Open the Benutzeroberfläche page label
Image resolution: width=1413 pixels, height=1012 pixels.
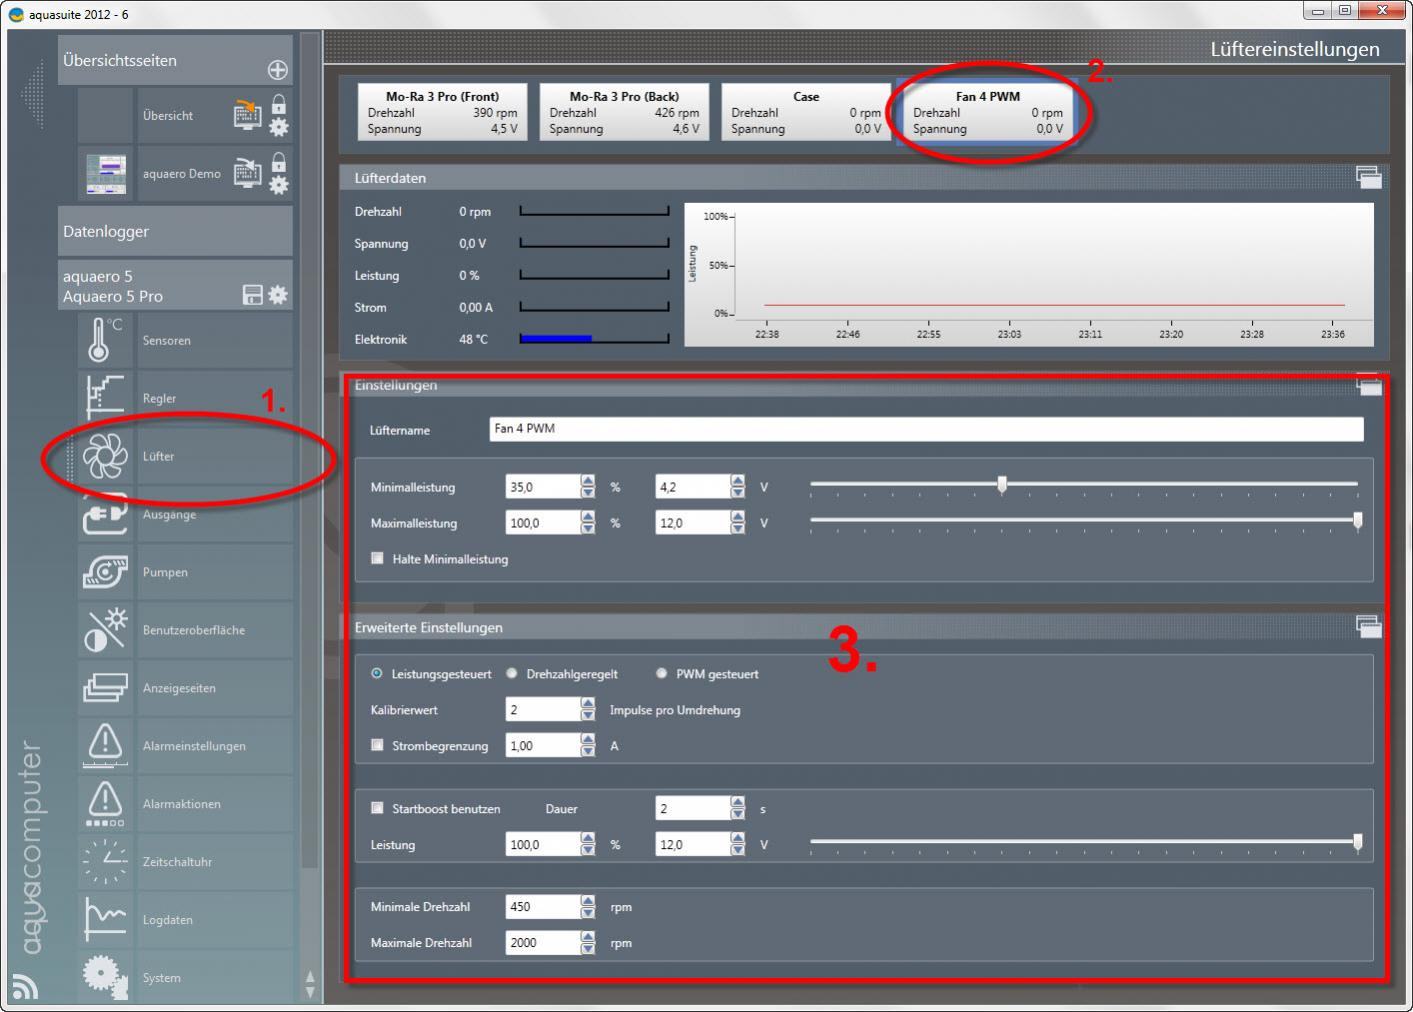coord(194,630)
